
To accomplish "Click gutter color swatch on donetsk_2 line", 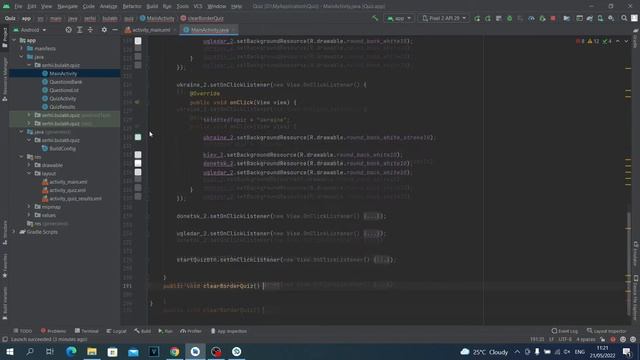I will coord(138,163).
